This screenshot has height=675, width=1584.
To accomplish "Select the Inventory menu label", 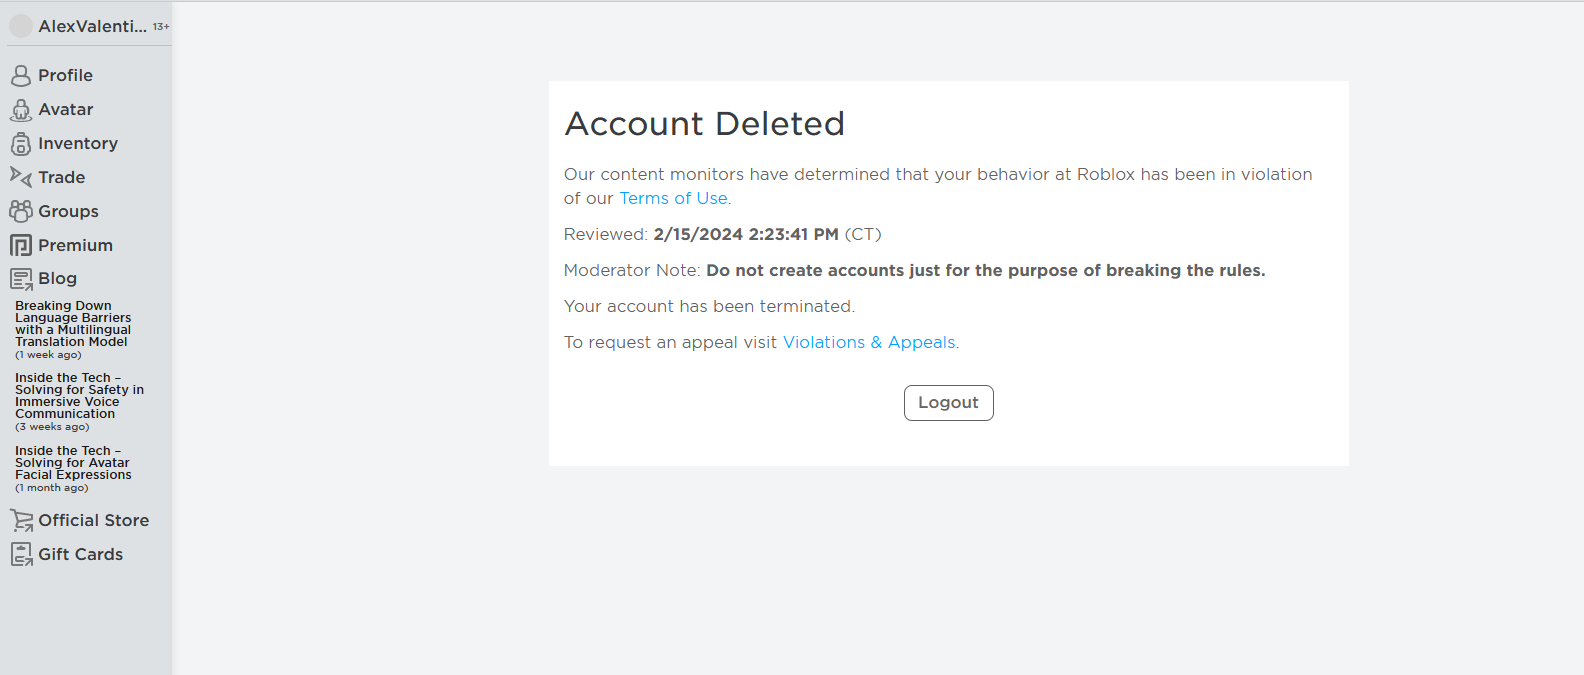I will point(78,144).
